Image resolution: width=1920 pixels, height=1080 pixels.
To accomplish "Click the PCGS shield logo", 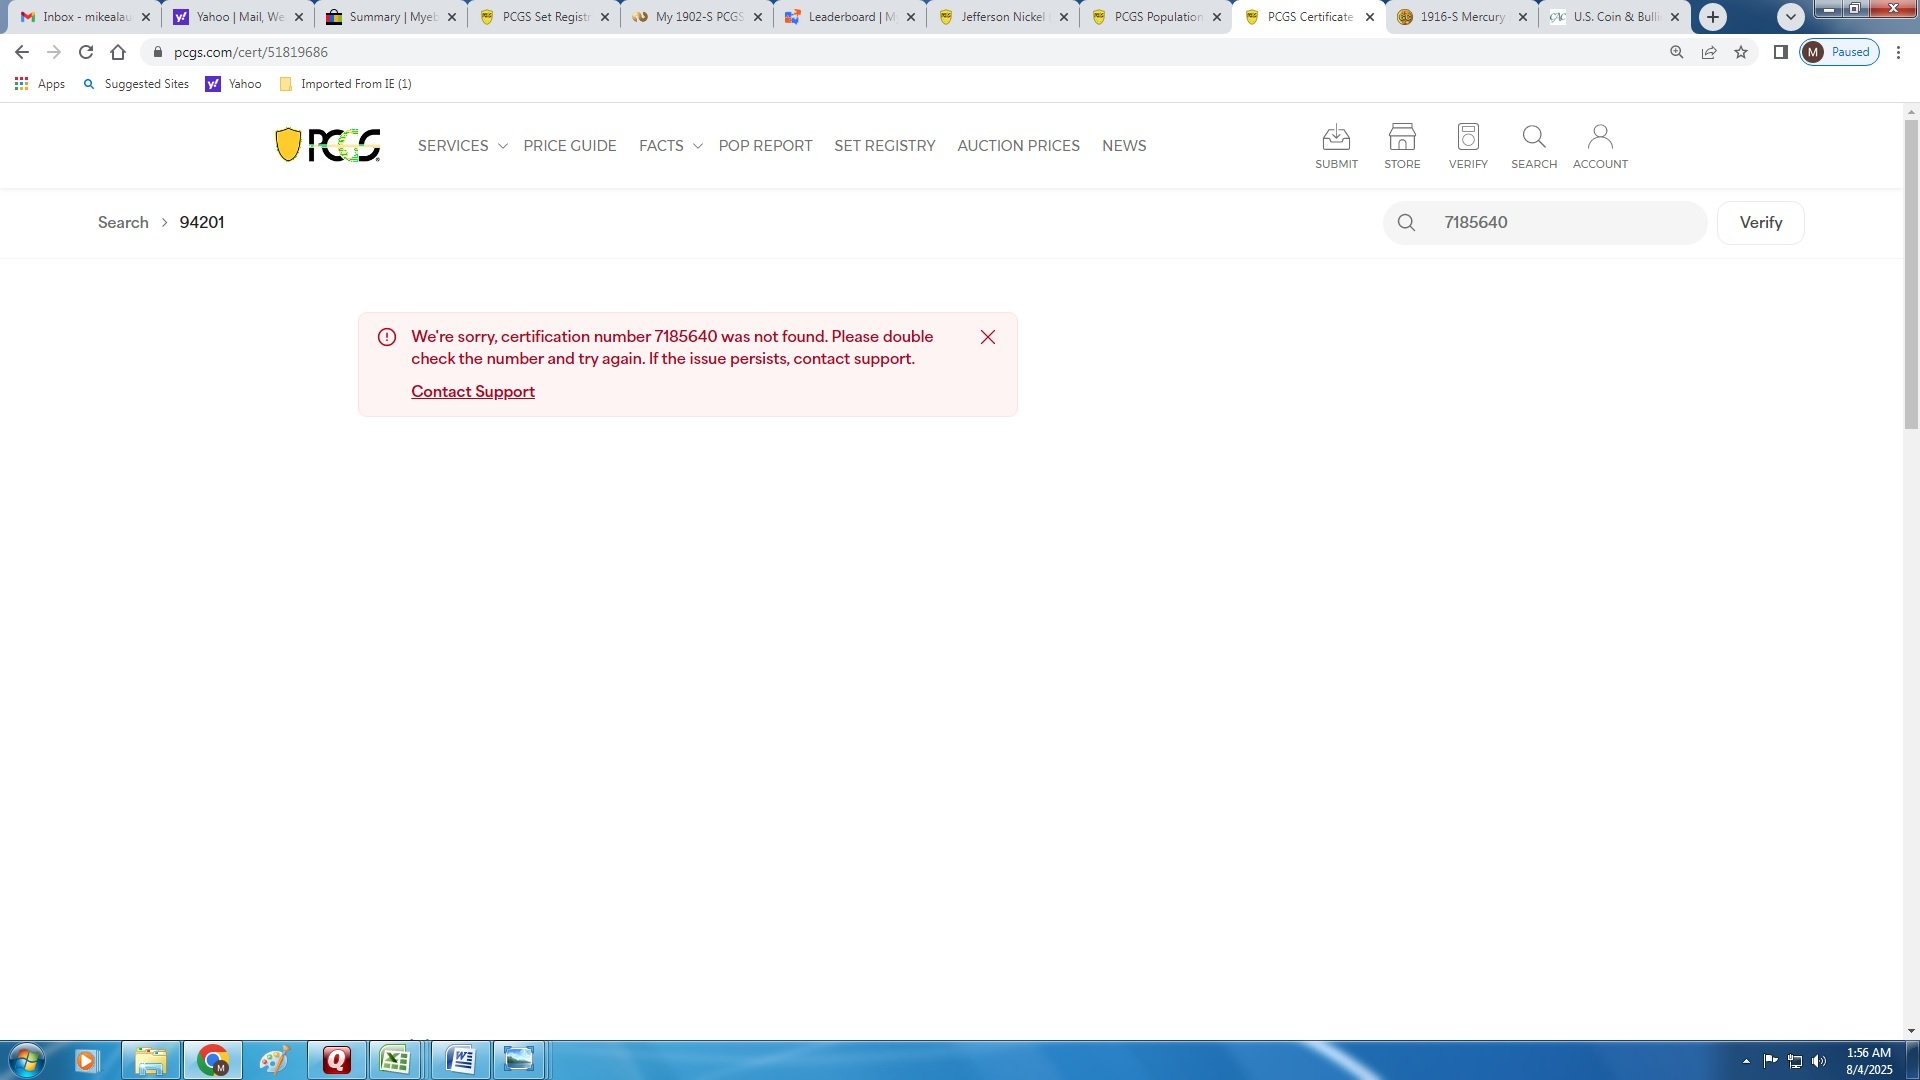I will [x=328, y=145].
